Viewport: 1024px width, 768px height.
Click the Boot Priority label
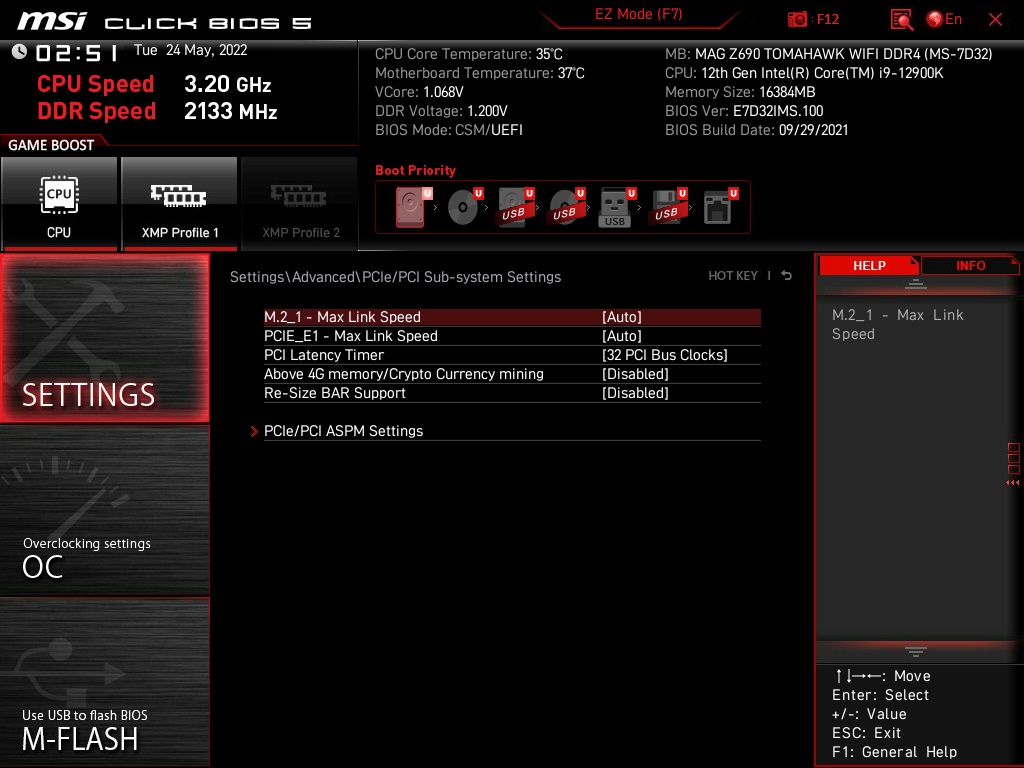(x=415, y=170)
